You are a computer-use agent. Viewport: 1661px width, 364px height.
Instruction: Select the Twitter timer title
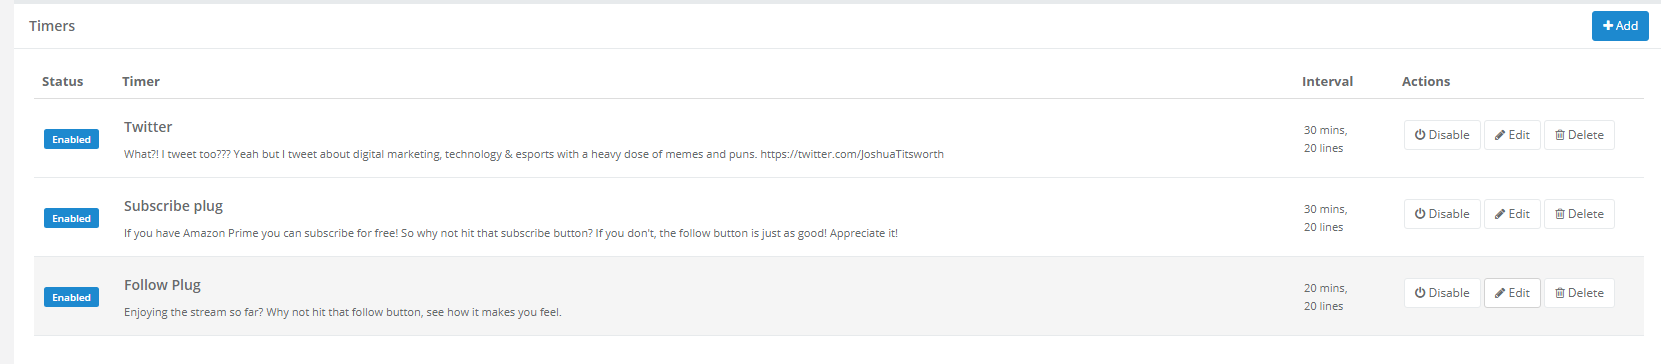click(x=148, y=127)
